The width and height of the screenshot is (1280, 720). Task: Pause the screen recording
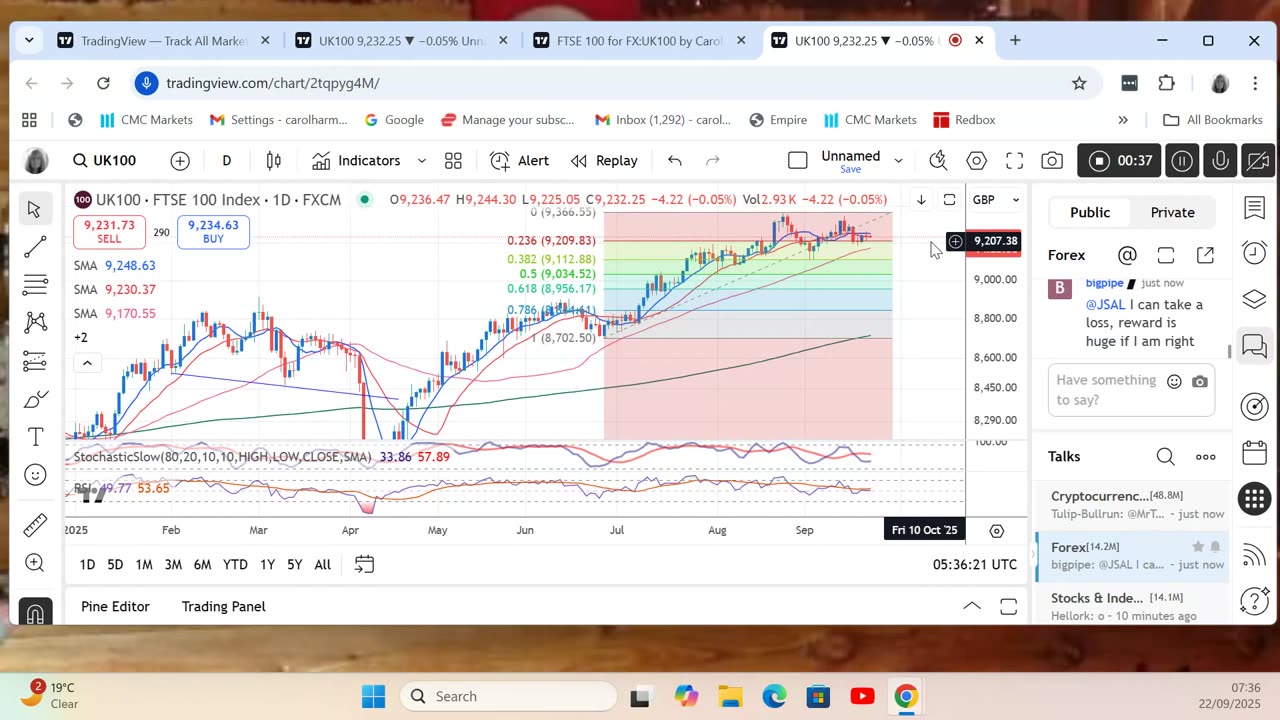coord(1182,161)
